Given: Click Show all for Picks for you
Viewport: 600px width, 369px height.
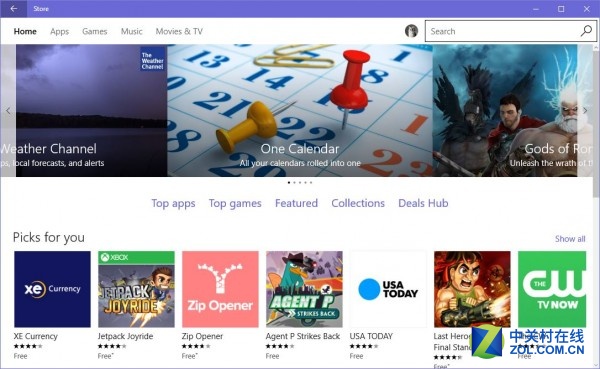Looking at the screenshot, I should [570, 239].
